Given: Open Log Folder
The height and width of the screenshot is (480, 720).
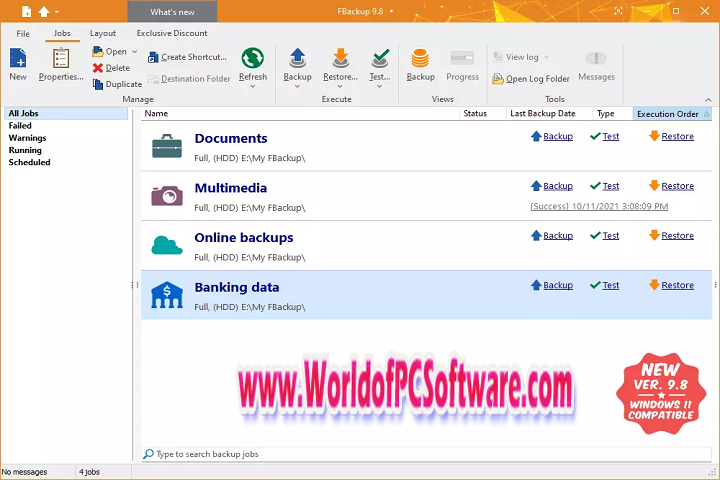Looking at the screenshot, I should click(531, 79).
